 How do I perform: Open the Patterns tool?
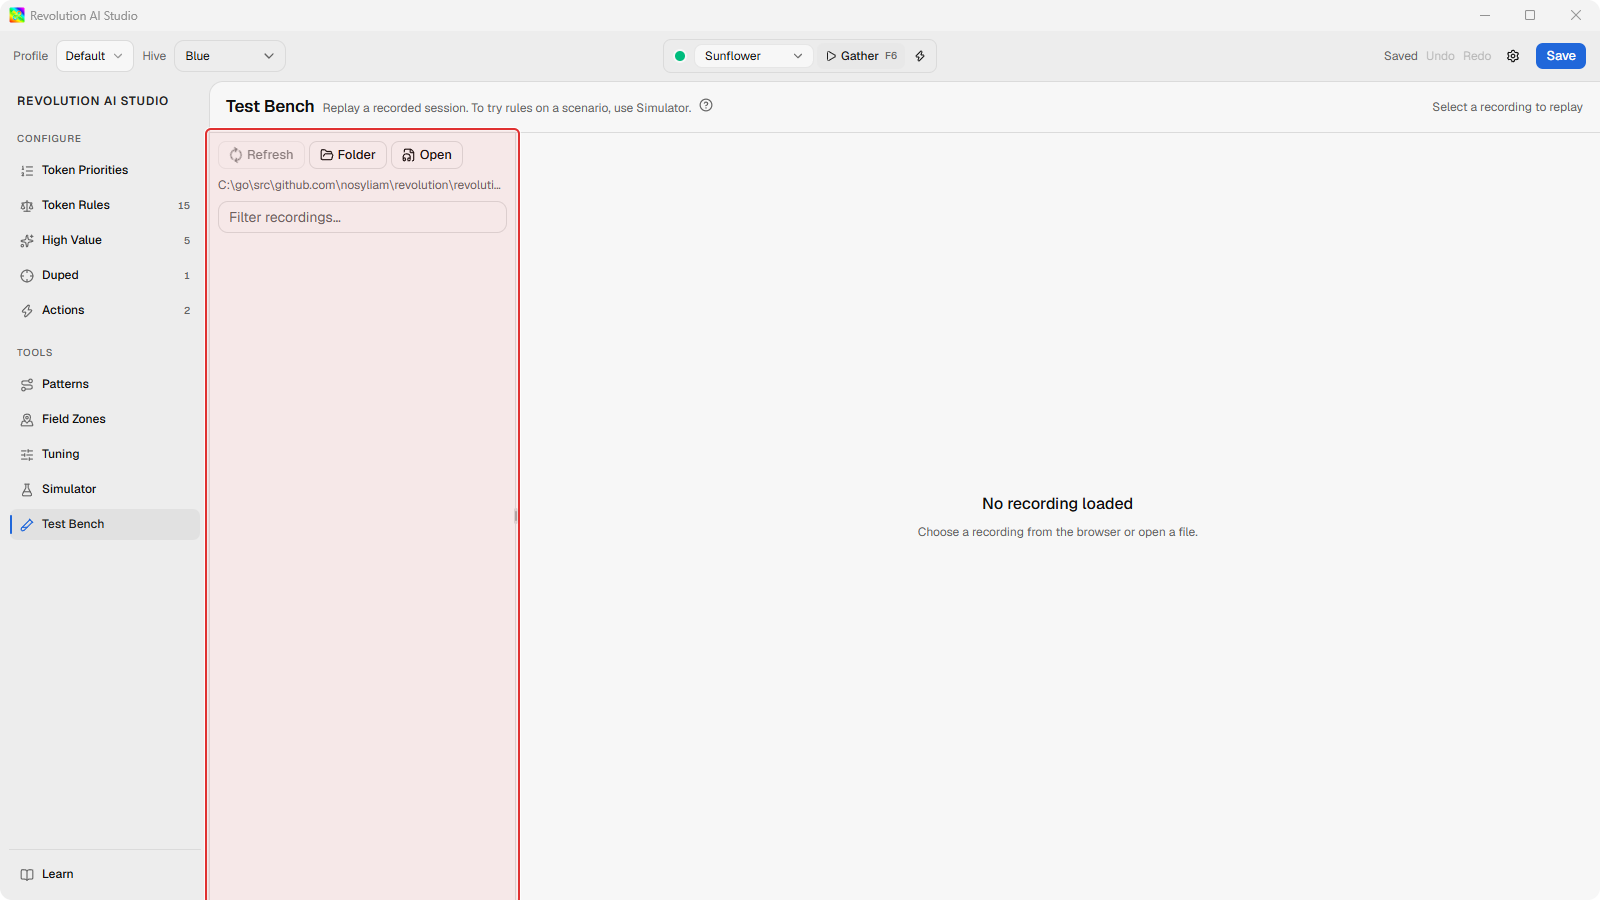tap(104, 384)
